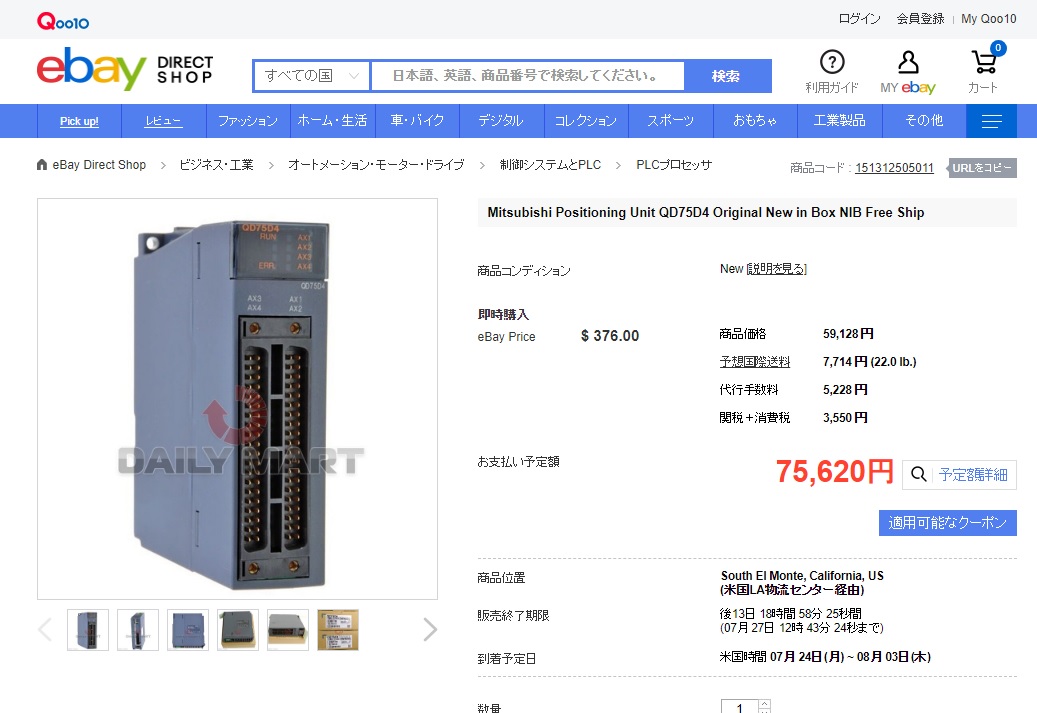Click product code 151312505011 link
Viewport: 1037px width, 713px height.
click(x=894, y=168)
